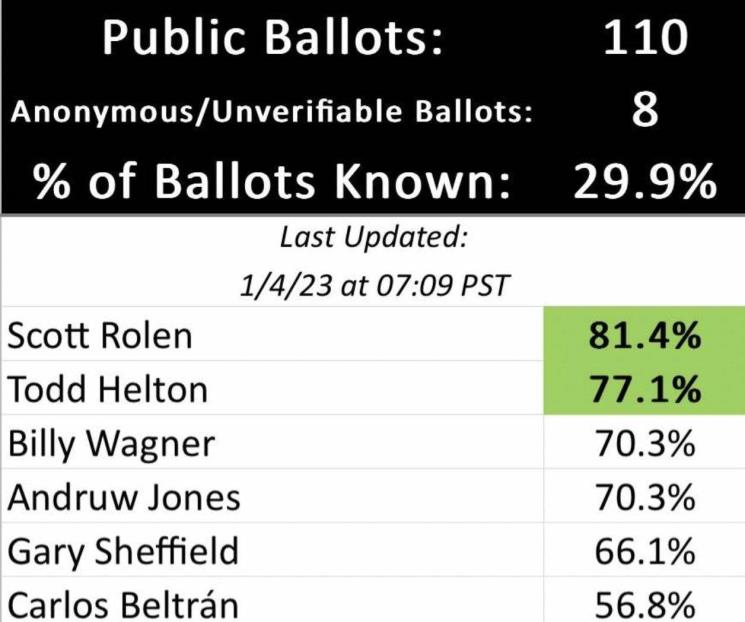Select the 1/4/23 at 07:09 PST timestamp
This screenshot has height=622, width=745.
coord(373,286)
